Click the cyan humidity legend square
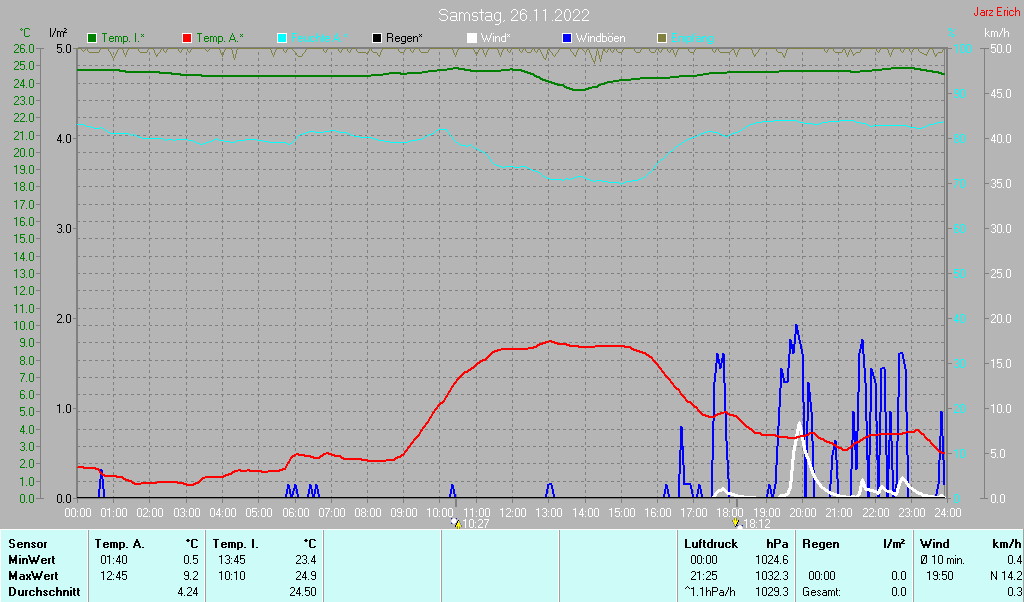The height and width of the screenshot is (602, 1024). (x=282, y=38)
